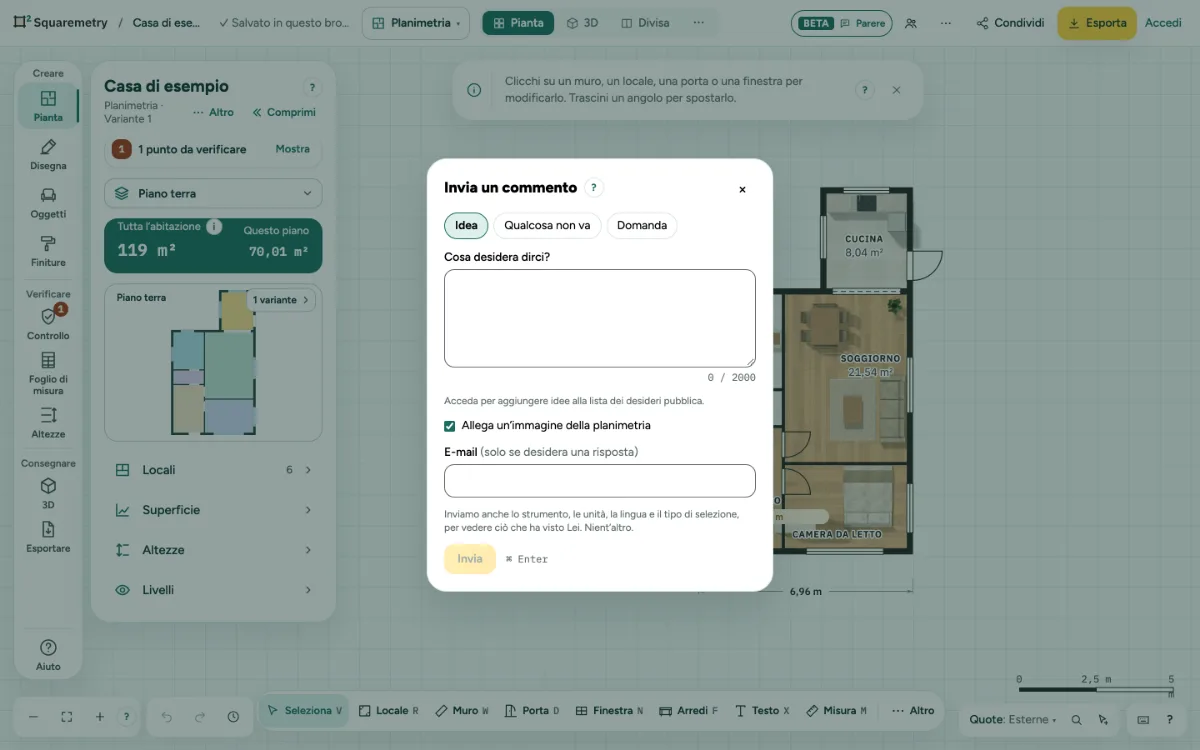Click the E-mail input field
Image resolution: width=1200 pixels, height=750 pixels.
(x=600, y=481)
